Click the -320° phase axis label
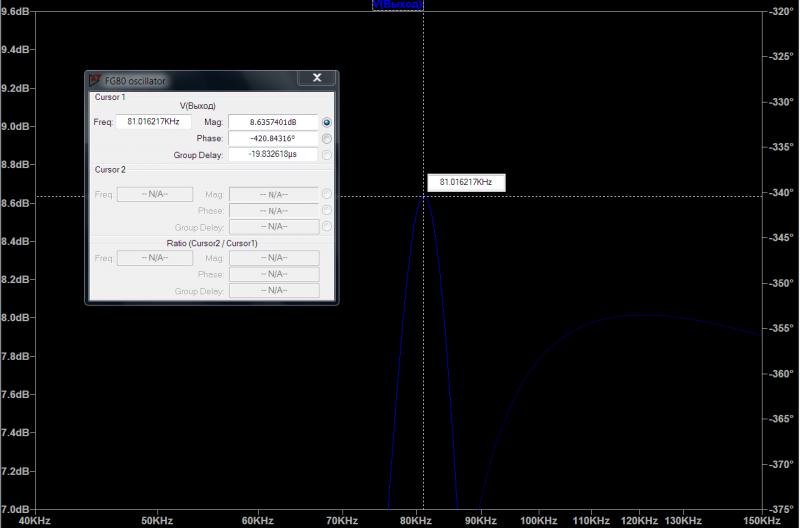 (781, 12)
